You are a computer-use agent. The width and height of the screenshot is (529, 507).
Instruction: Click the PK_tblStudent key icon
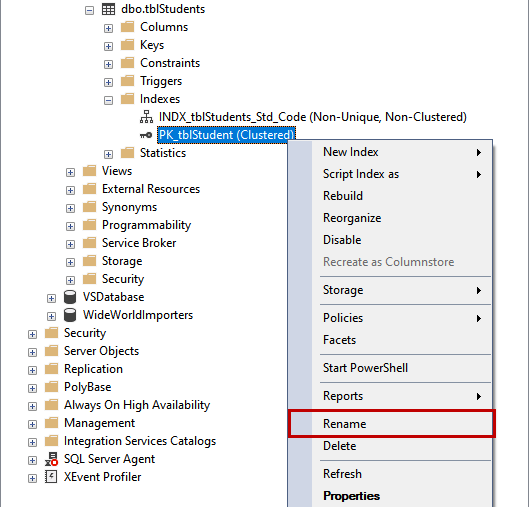pos(146,135)
